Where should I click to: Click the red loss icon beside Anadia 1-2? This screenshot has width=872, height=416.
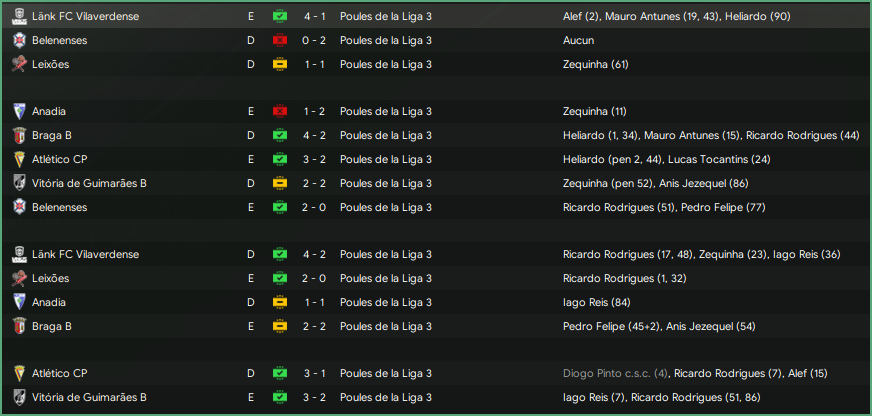280,111
